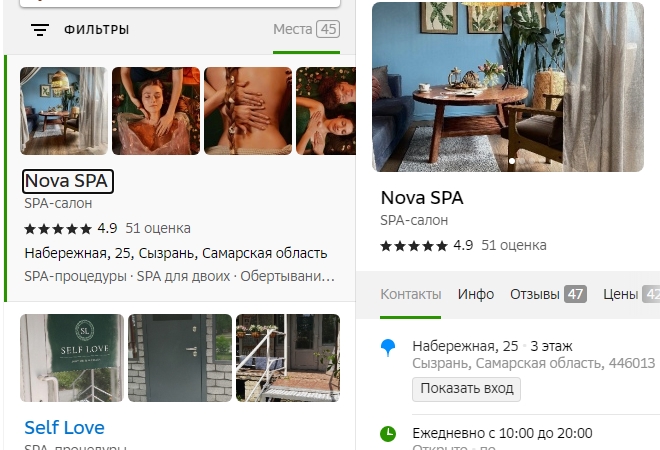Click the star rating in the Nova SPA details card
This screenshot has width=660, height=450.
tap(414, 245)
